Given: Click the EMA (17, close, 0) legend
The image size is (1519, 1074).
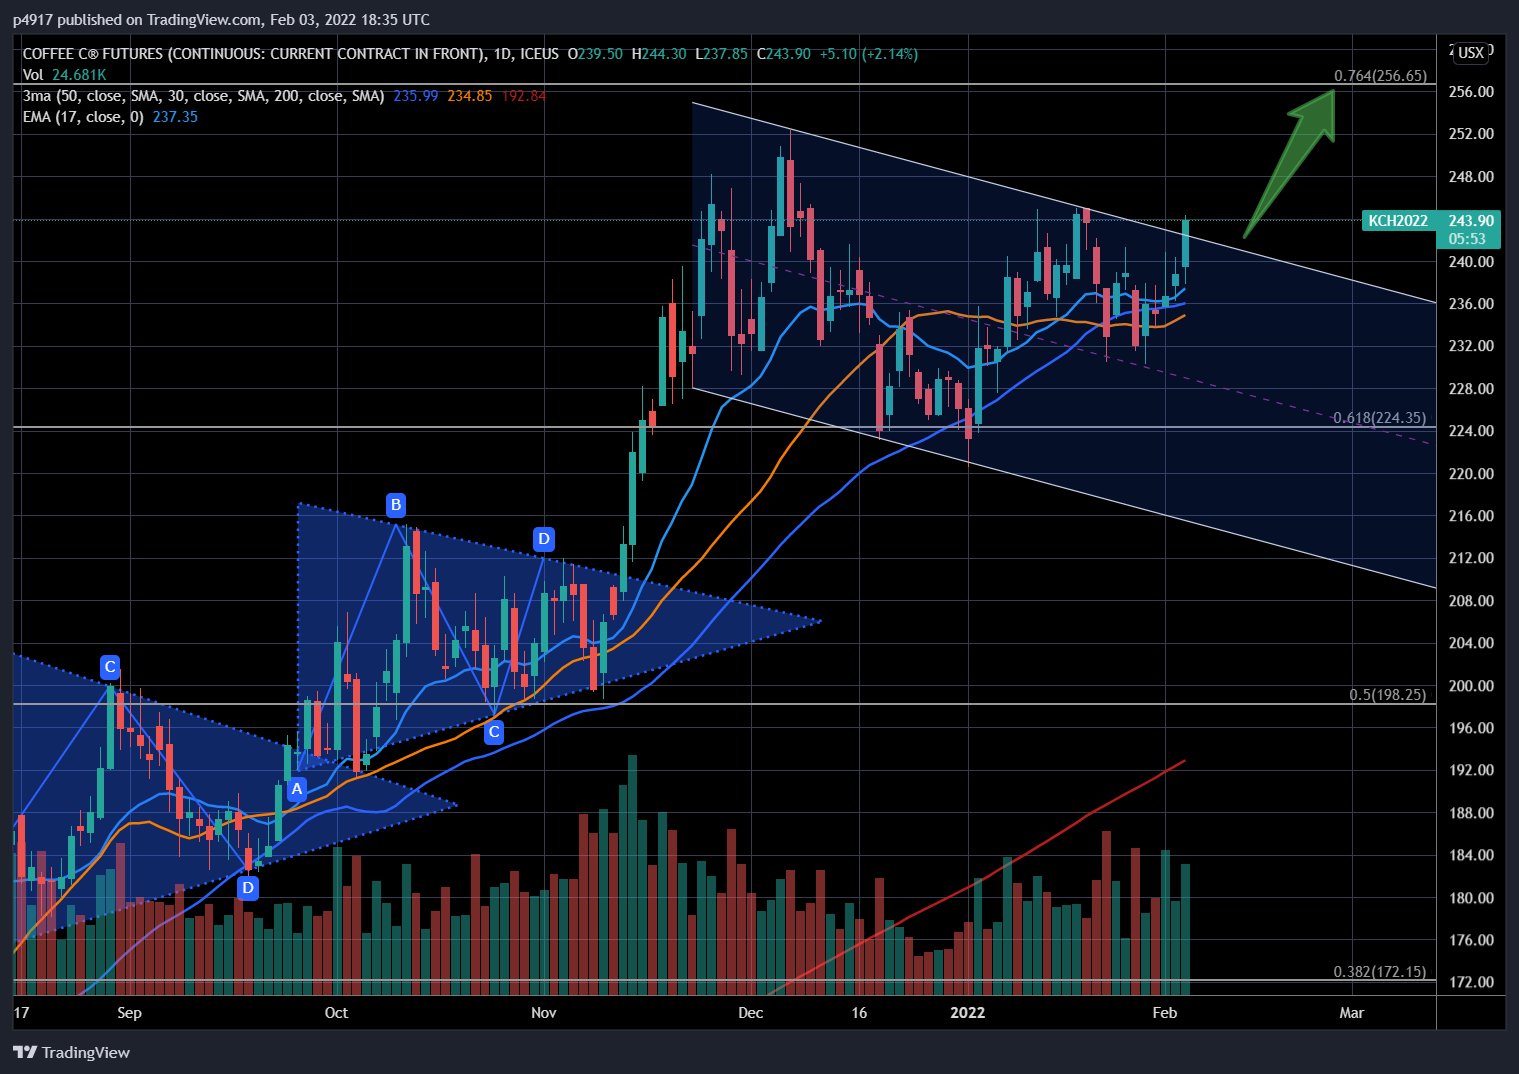Looking at the screenshot, I should 83,117.
